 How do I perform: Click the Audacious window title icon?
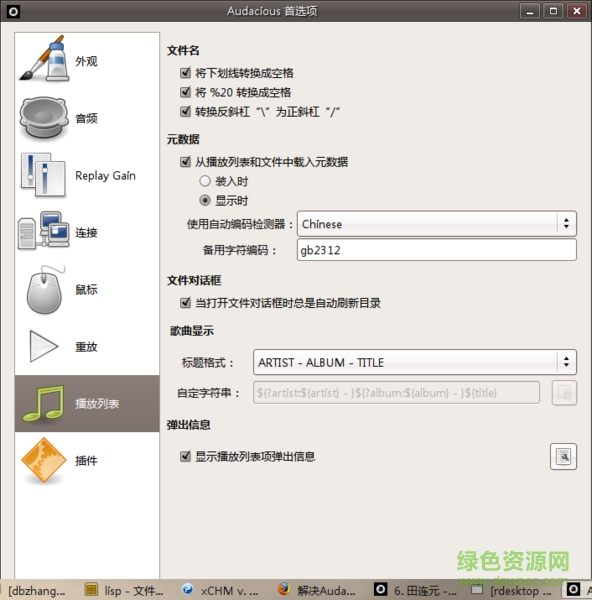13,11
